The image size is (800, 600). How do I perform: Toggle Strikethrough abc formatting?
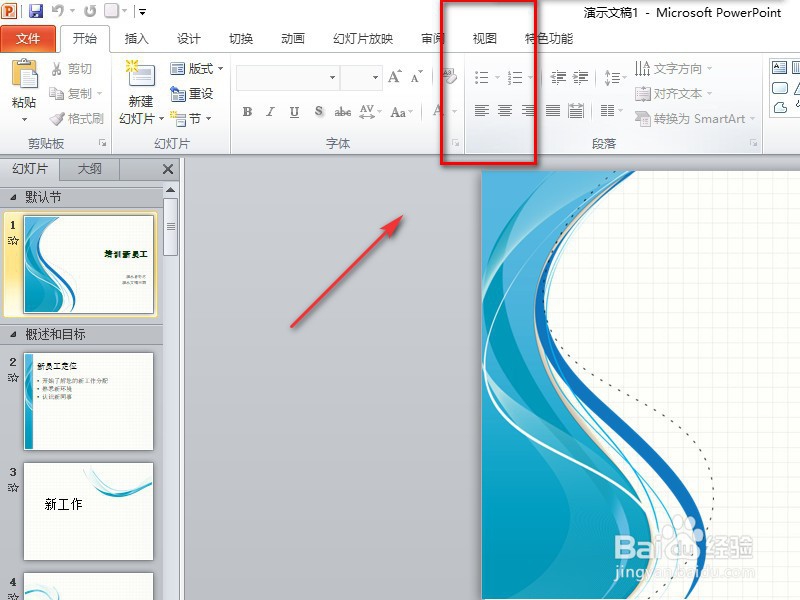pyautogui.click(x=343, y=111)
